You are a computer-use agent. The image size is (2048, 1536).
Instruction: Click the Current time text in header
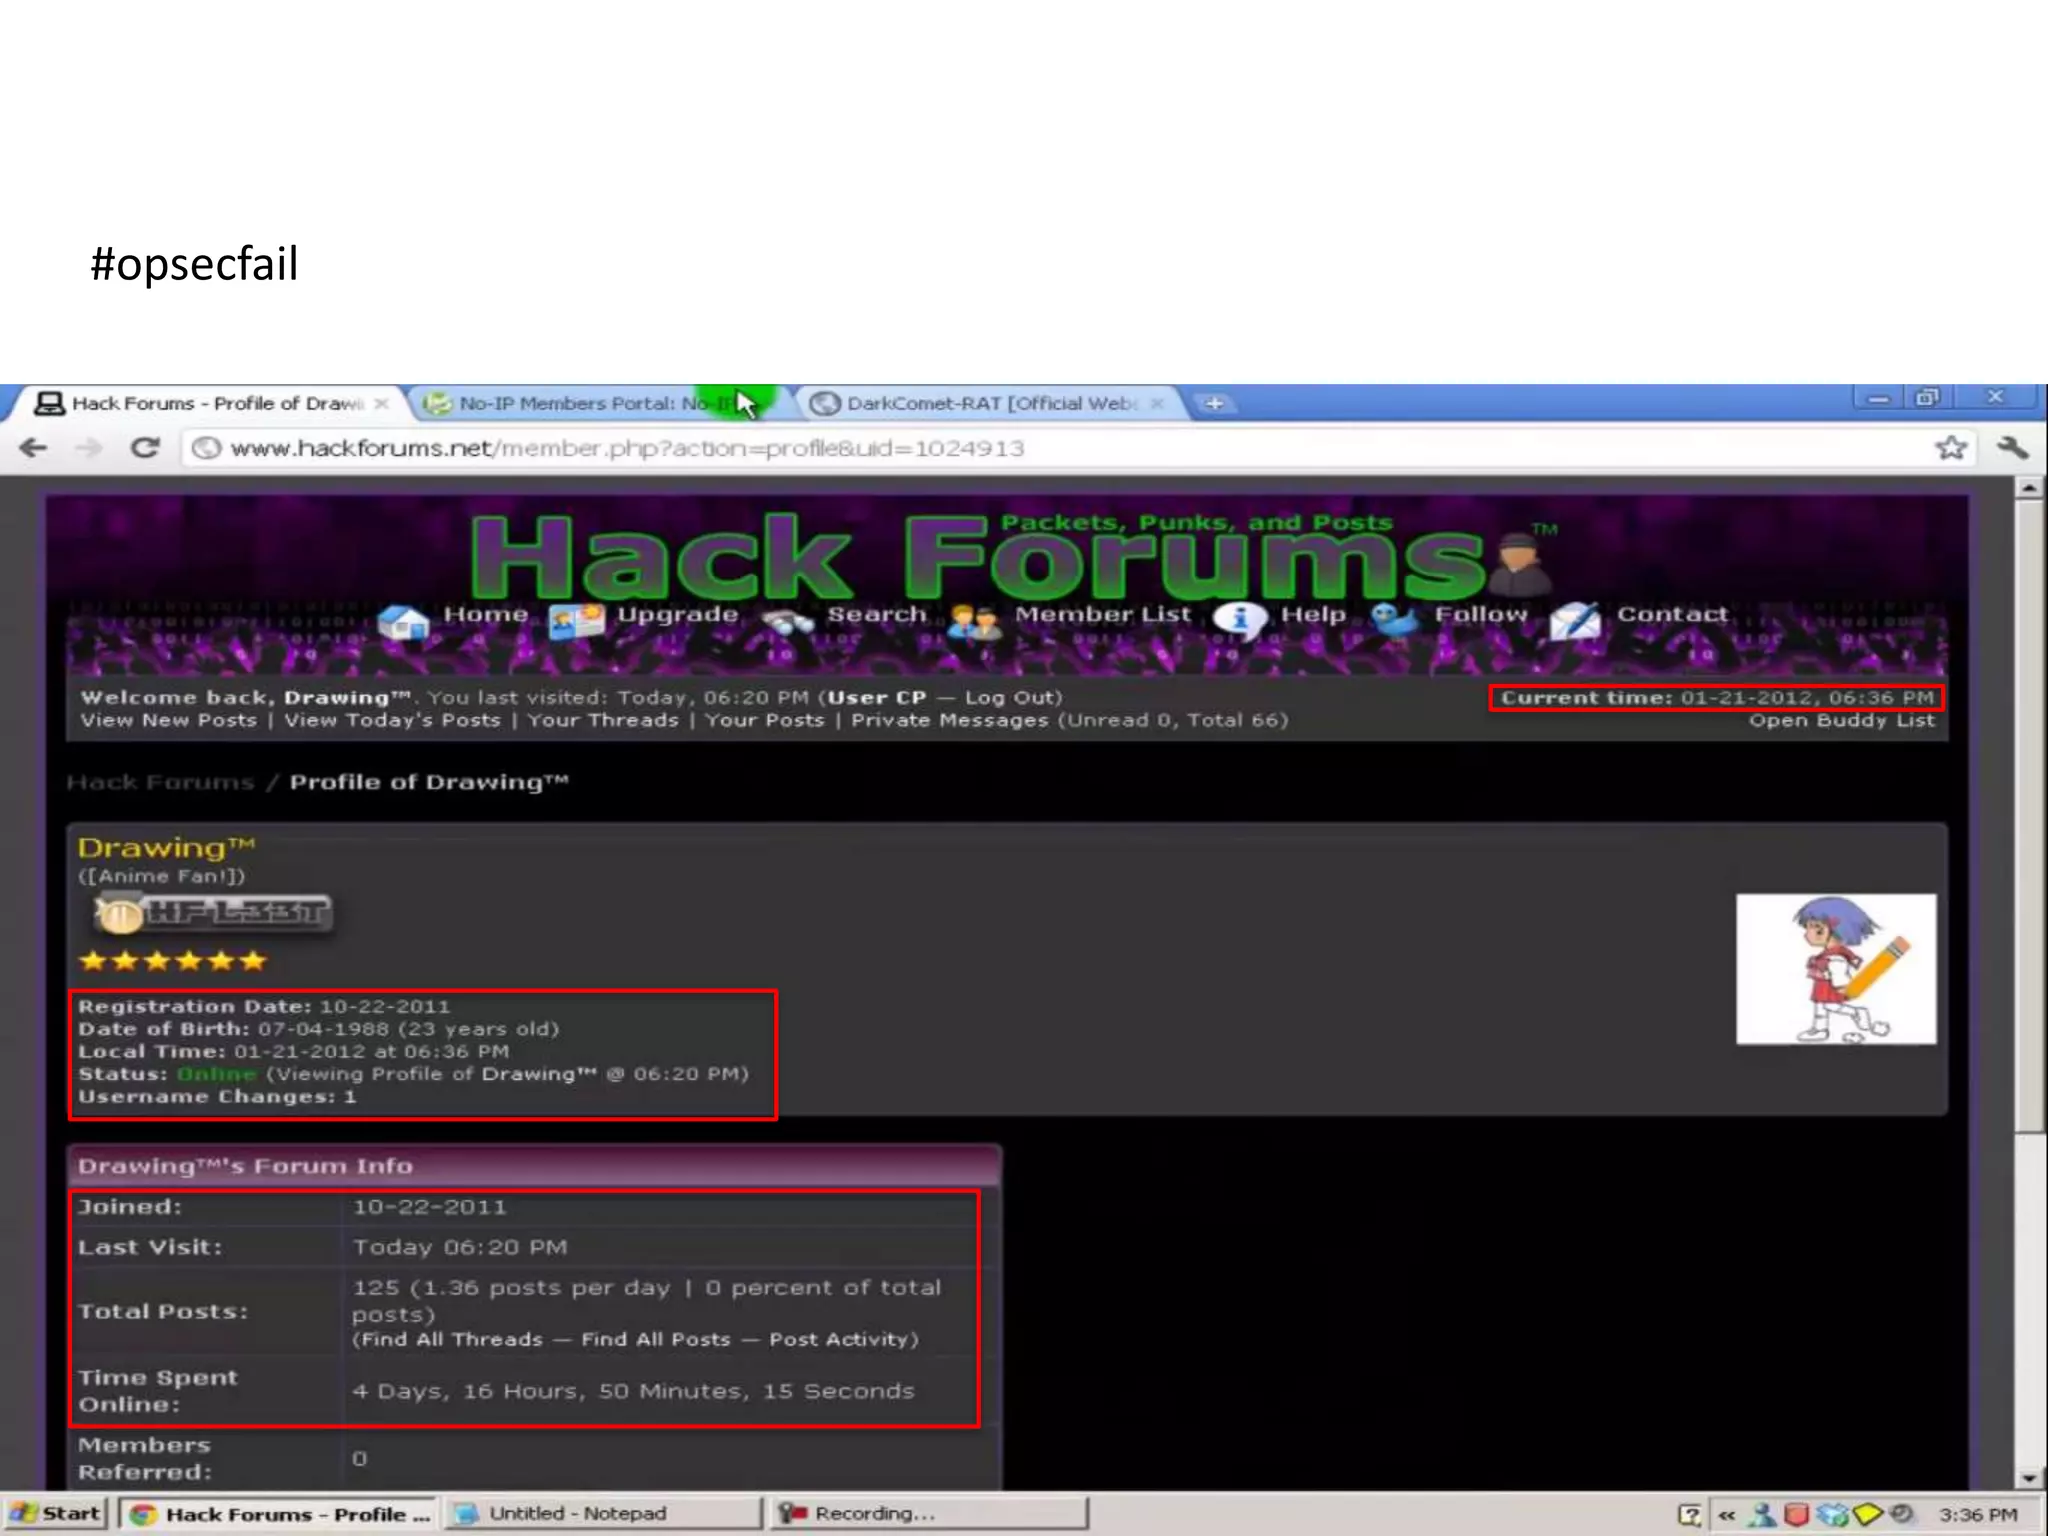click(x=1716, y=697)
